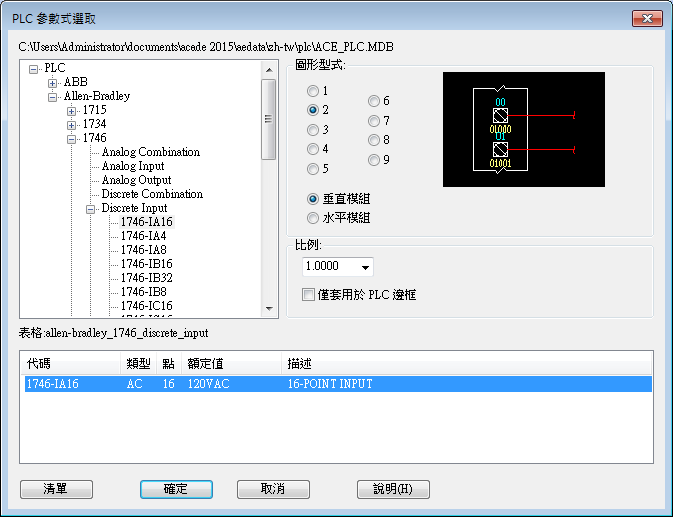Select graphics style radio button 3
The image size is (673, 517).
point(313,130)
